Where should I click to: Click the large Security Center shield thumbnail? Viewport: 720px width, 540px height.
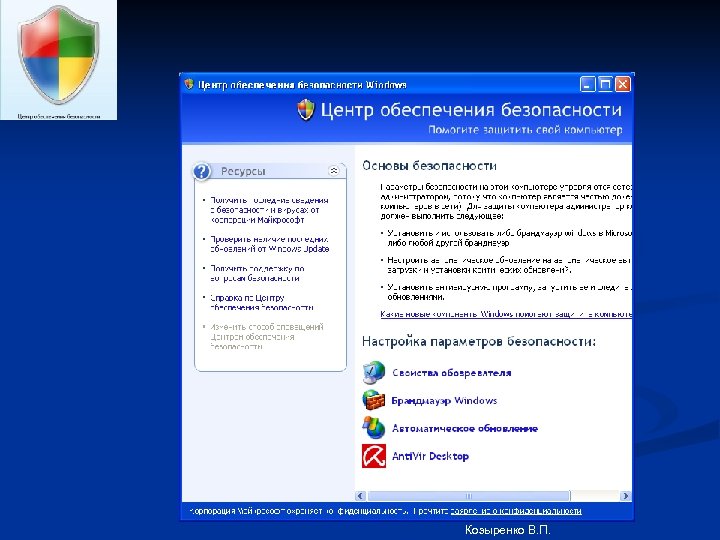(x=58, y=55)
